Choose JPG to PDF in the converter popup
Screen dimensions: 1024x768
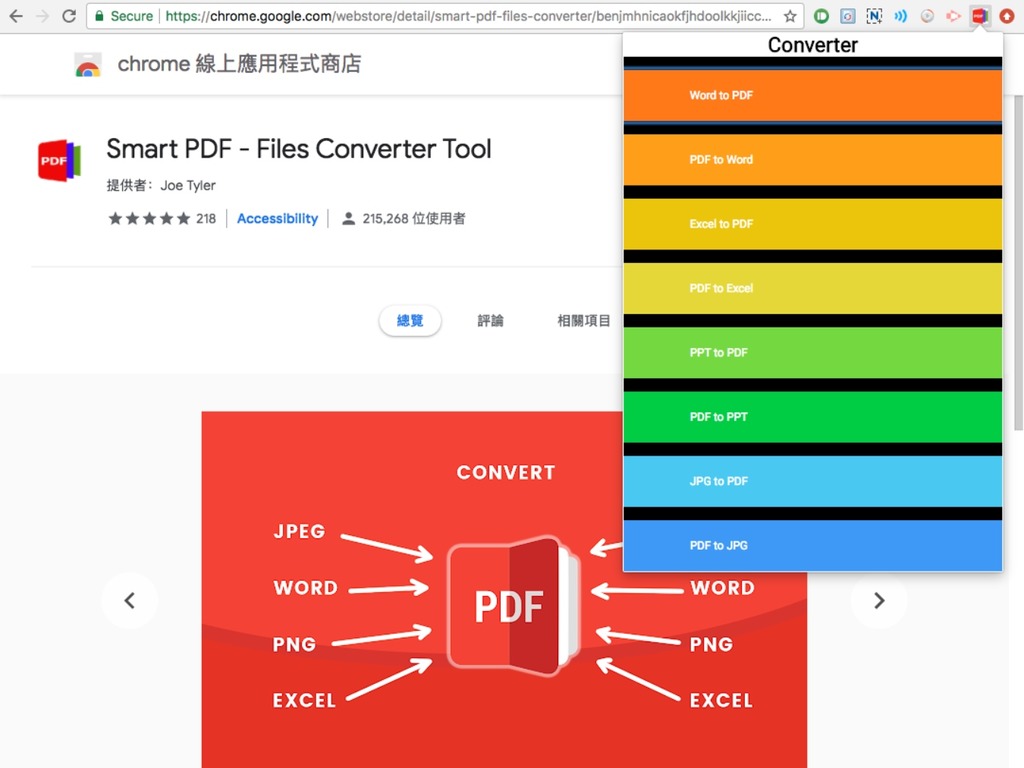(812, 481)
